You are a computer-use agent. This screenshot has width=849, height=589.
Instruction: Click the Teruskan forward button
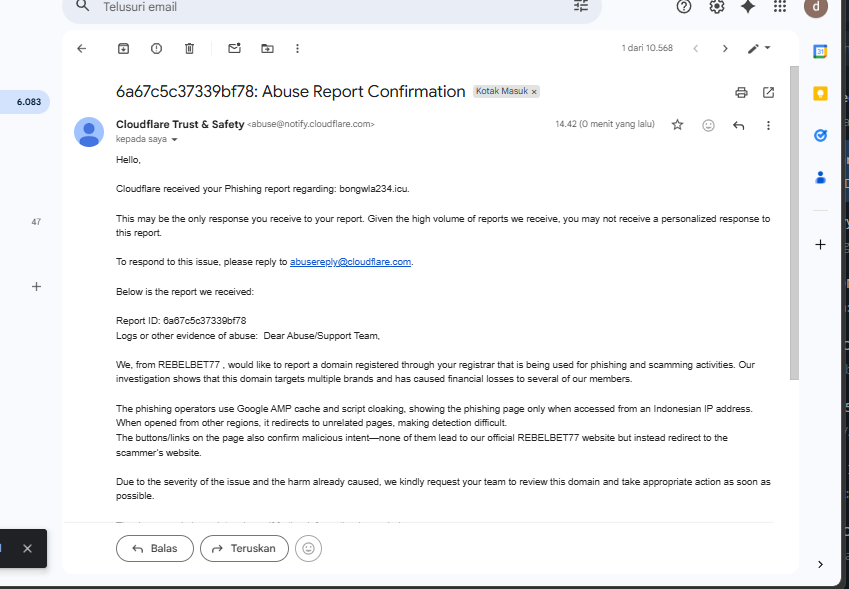244,548
